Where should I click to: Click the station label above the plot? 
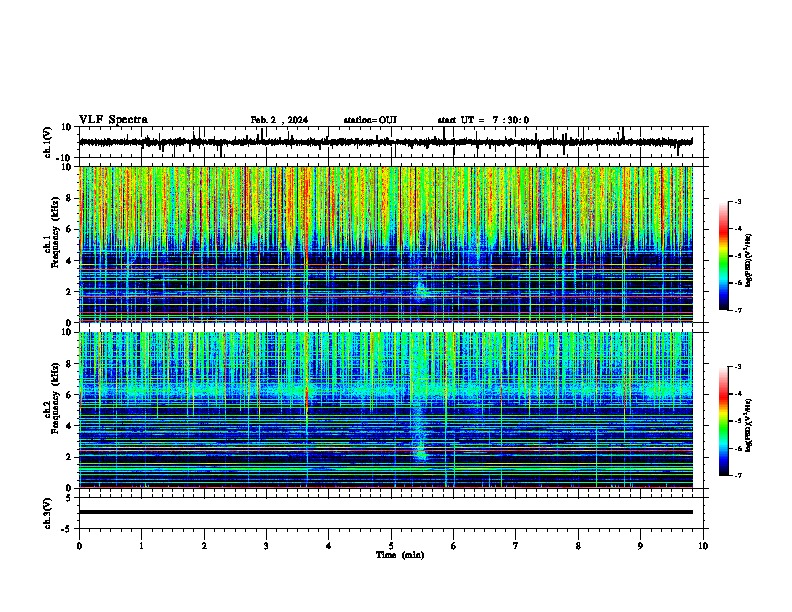click(x=370, y=120)
